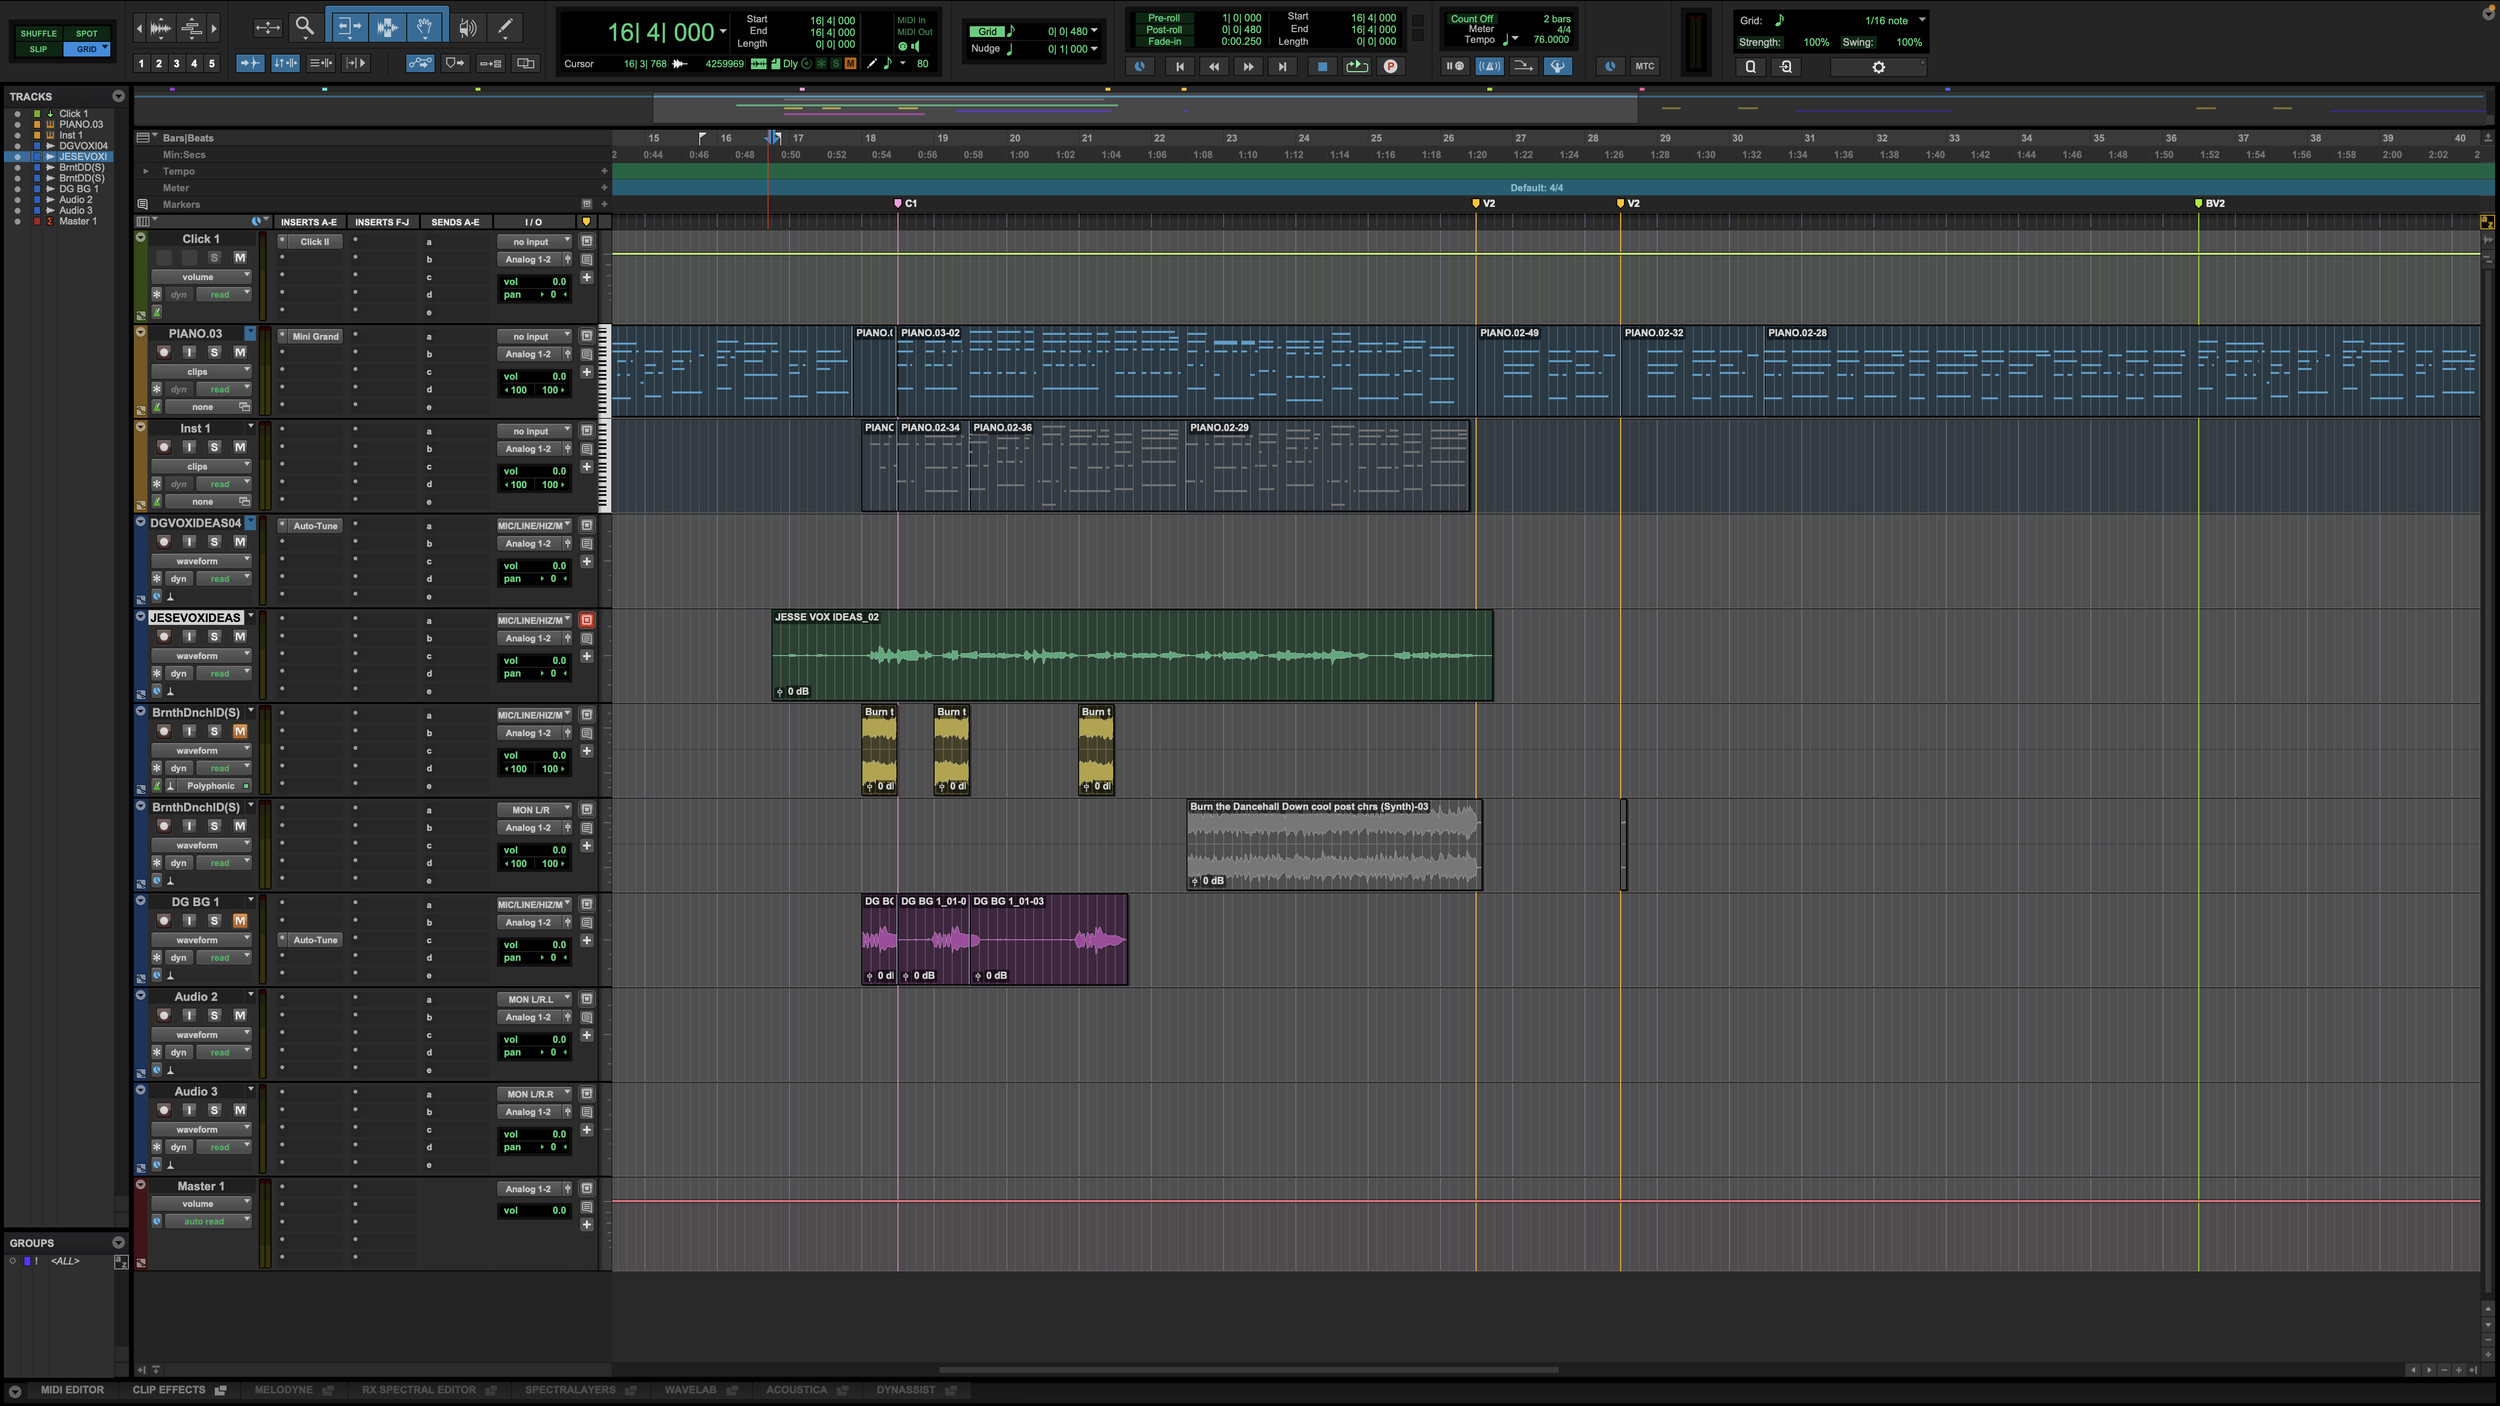Mute the PIANO.03 track
The image size is (2500, 1406).
click(240, 352)
